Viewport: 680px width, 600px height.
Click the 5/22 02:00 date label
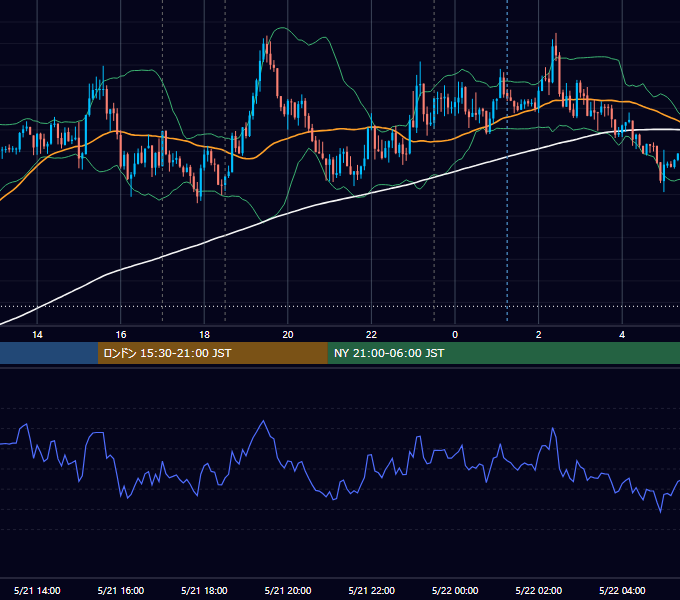[539, 590]
